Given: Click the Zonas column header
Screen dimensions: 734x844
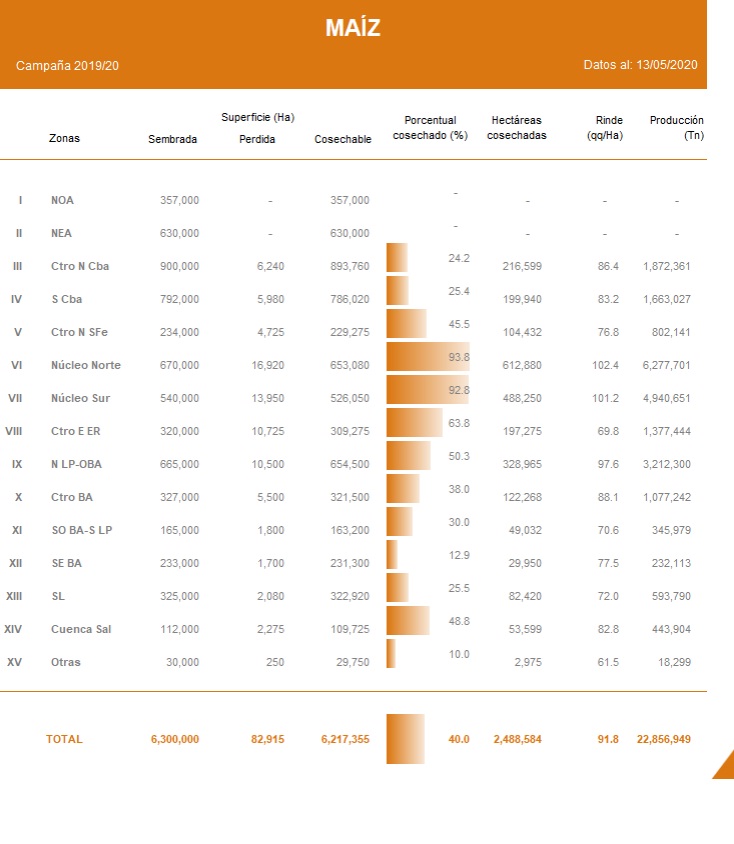Looking at the screenshot, I should point(64,138).
